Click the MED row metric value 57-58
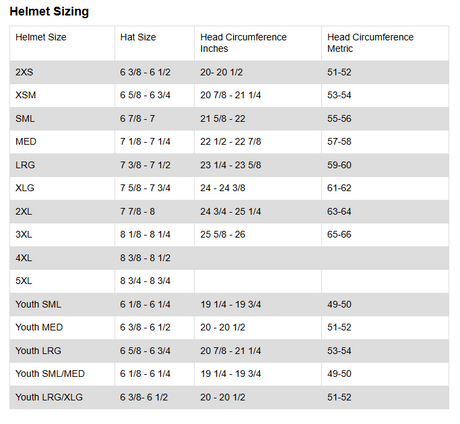The height and width of the screenshot is (424, 460). coord(339,141)
